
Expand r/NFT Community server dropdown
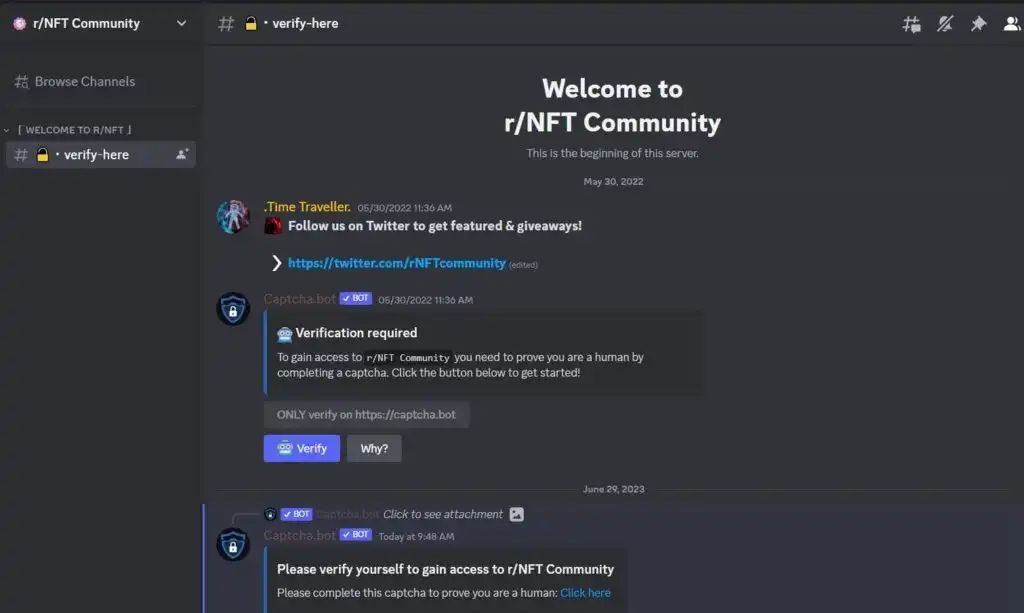[x=181, y=24]
